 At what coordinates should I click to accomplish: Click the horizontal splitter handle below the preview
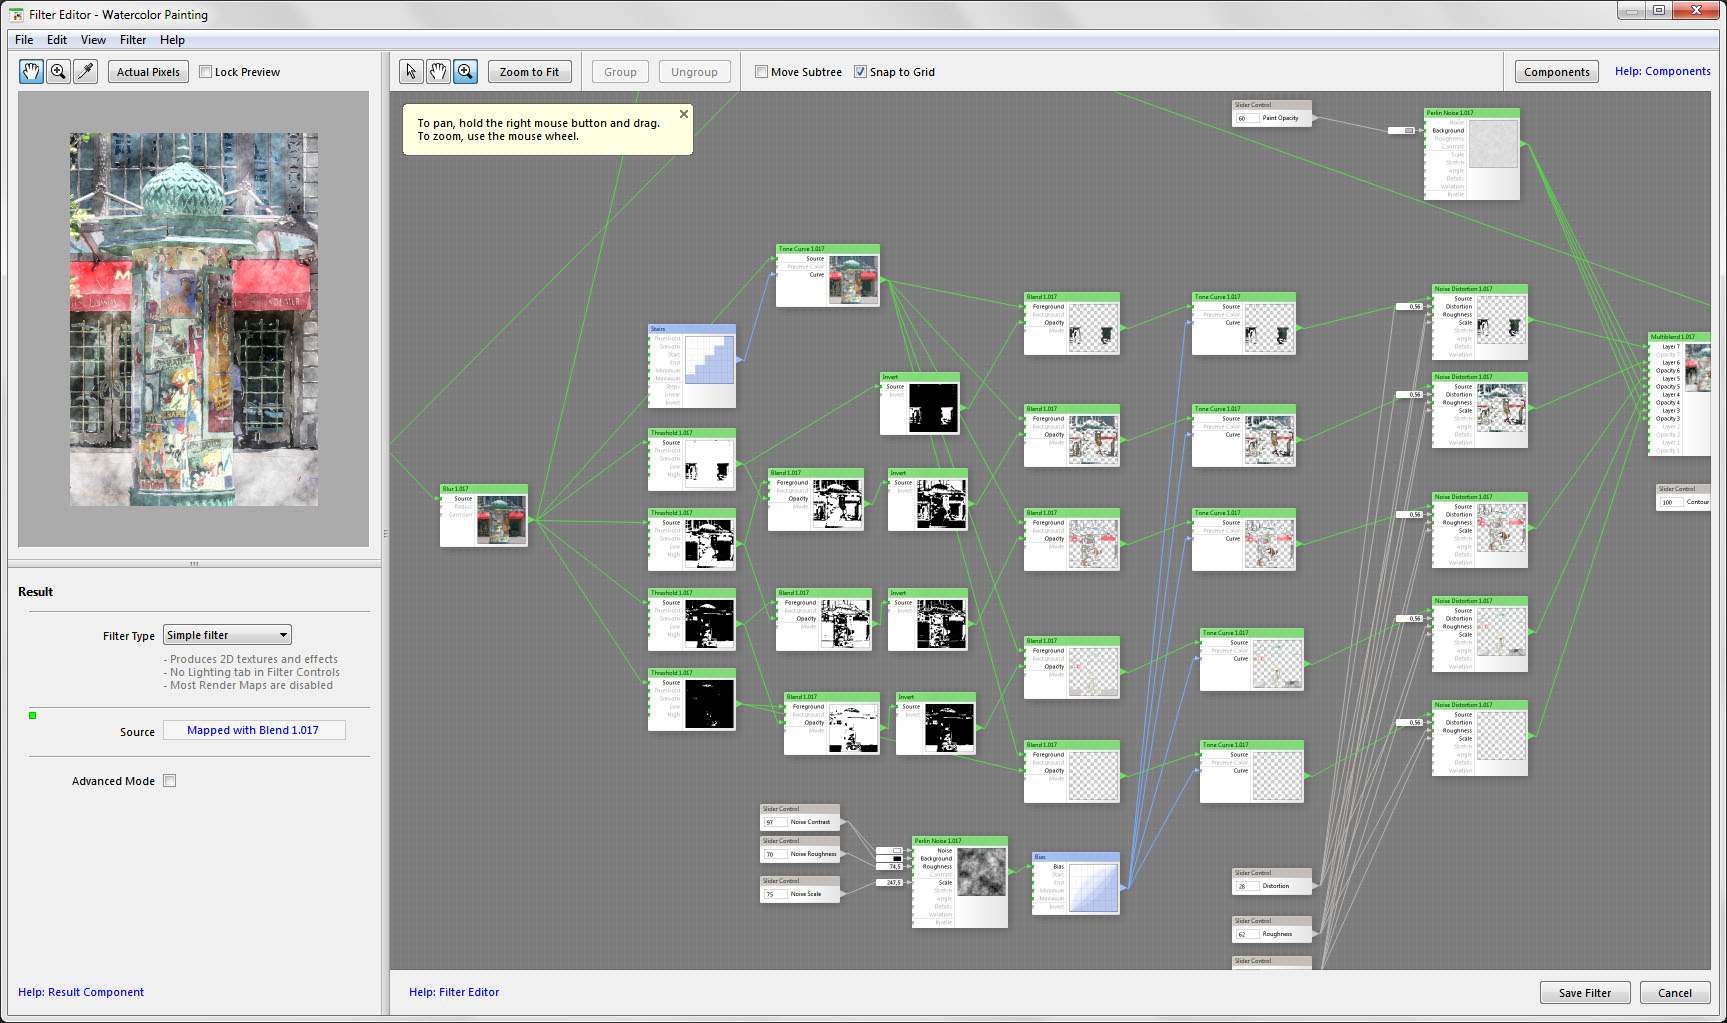tap(194, 563)
